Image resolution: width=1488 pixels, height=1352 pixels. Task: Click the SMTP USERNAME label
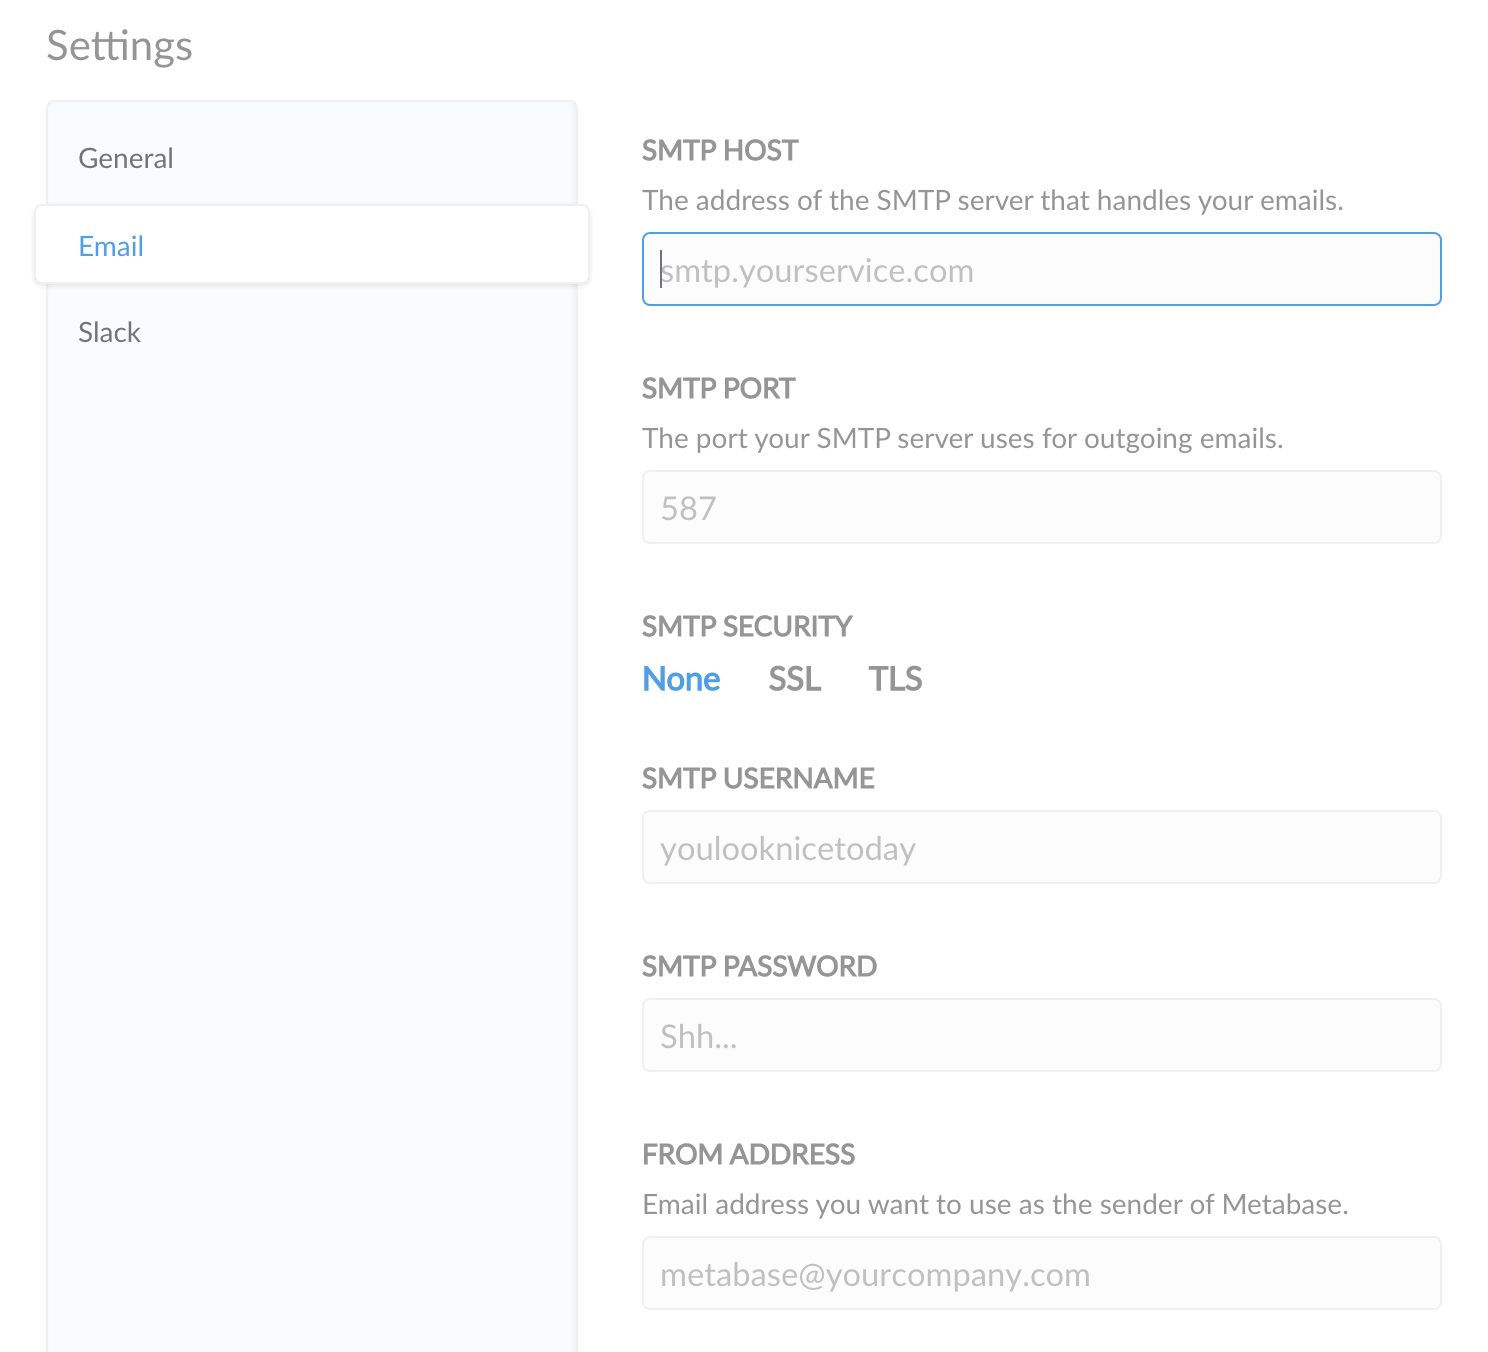[x=758, y=778]
